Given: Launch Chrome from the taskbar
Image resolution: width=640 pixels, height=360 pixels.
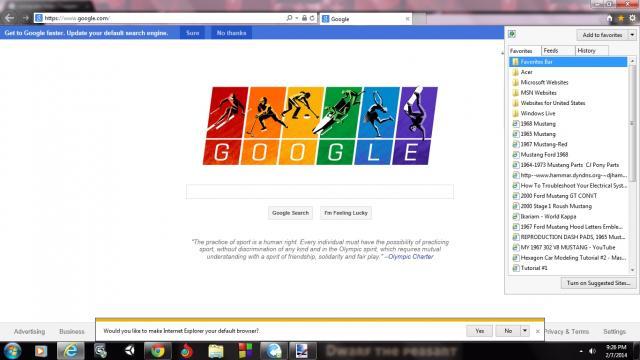Looking at the screenshot, I should 158,351.
